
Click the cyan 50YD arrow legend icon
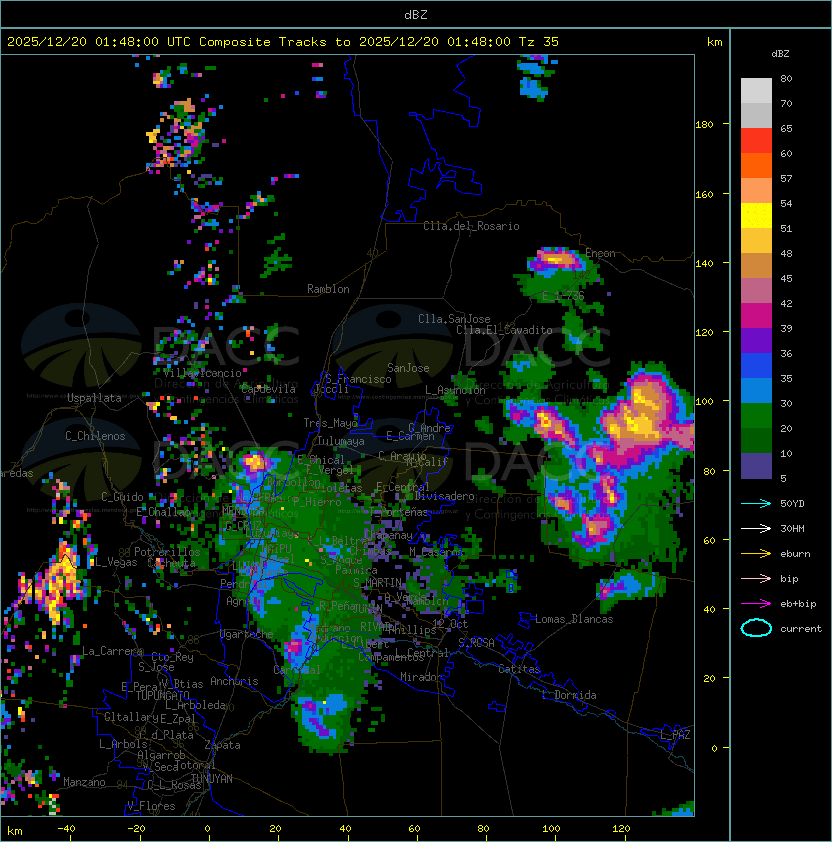pyautogui.click(x=756, y=504)
